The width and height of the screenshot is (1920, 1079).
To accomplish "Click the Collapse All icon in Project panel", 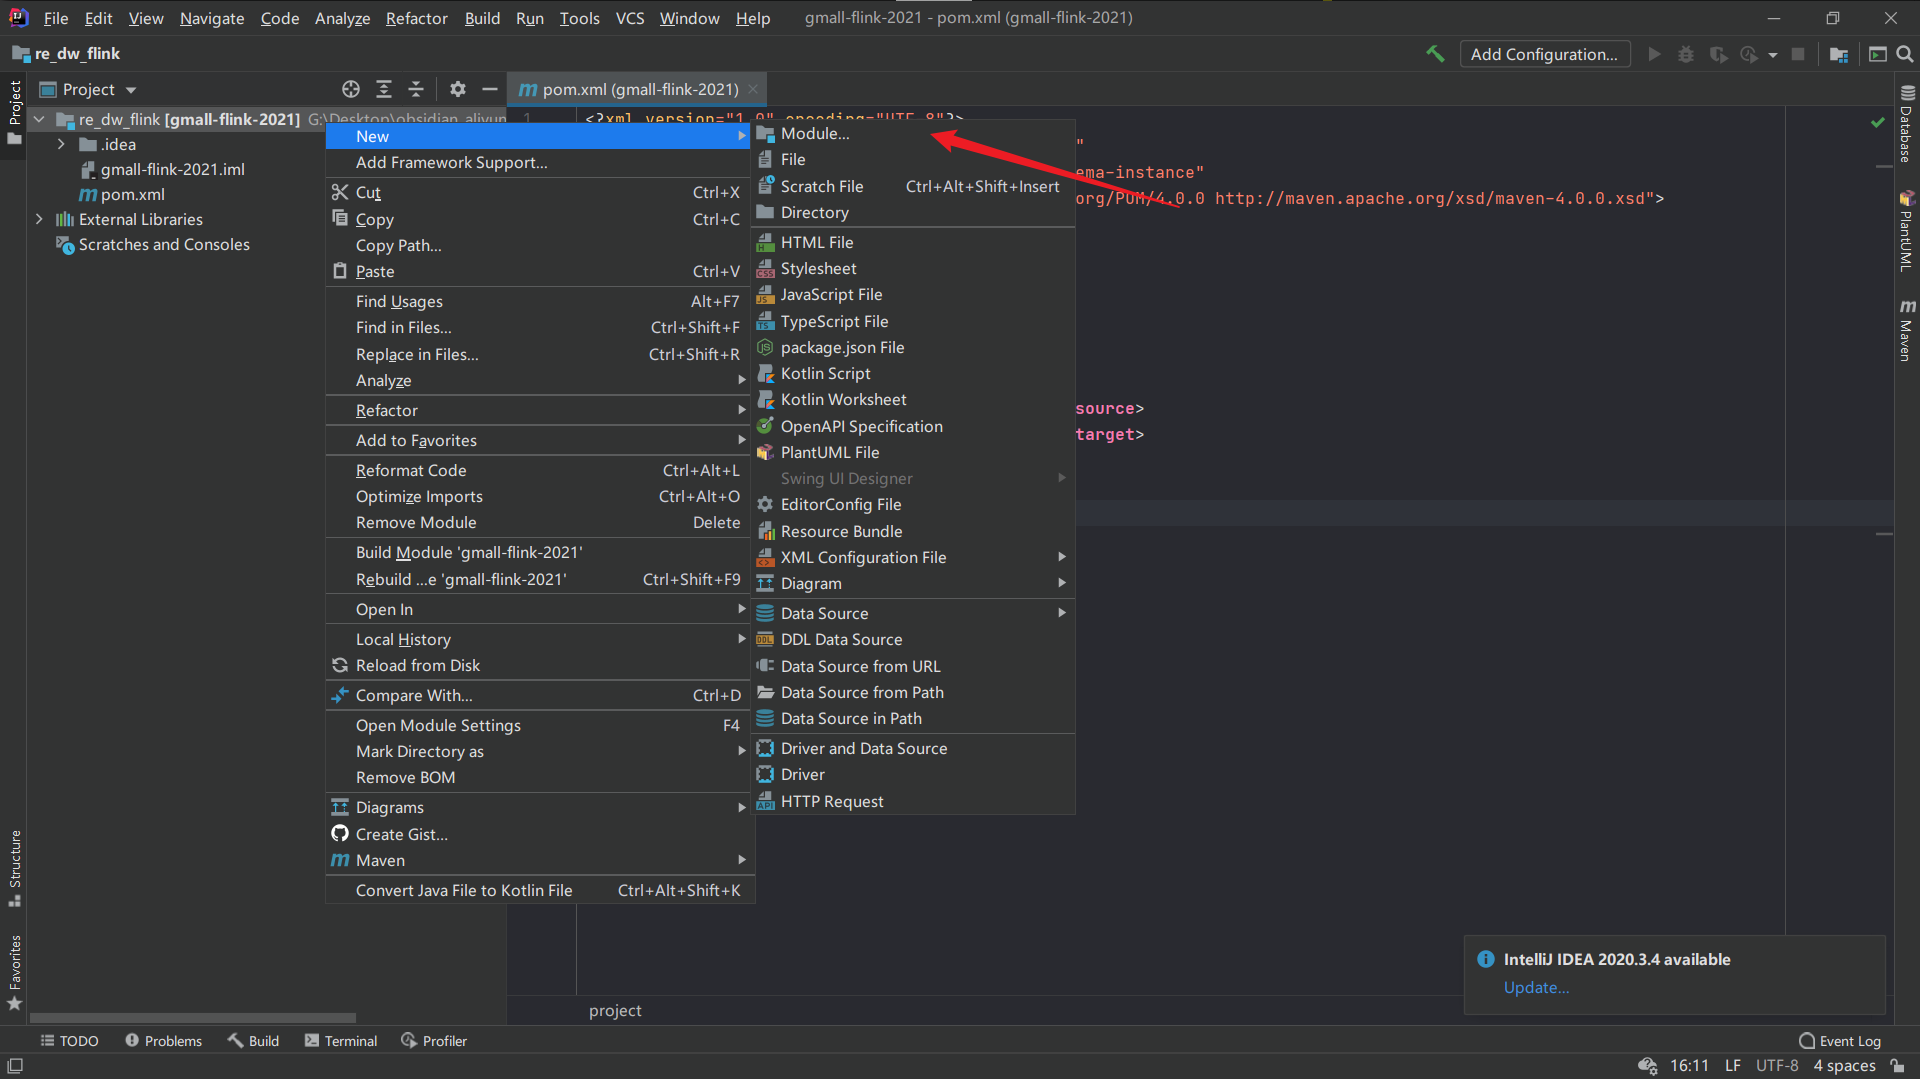I will (x=416, y=89).
